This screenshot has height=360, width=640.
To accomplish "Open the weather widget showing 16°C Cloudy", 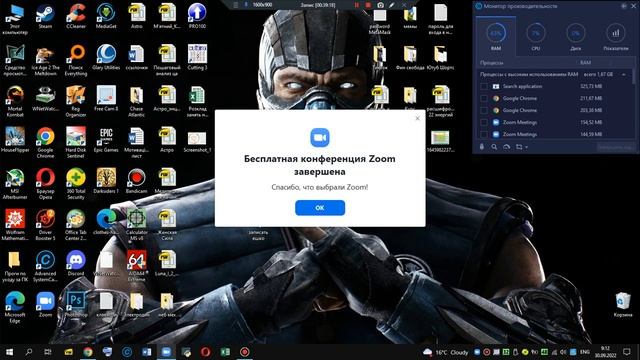I will point(446,352).
